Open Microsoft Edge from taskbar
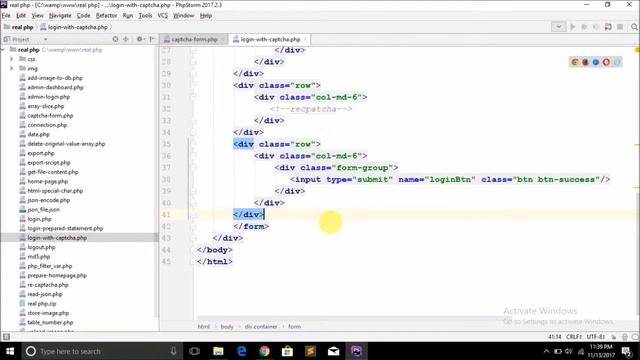This screenshot has width=640, height=360. pos(241,351)
